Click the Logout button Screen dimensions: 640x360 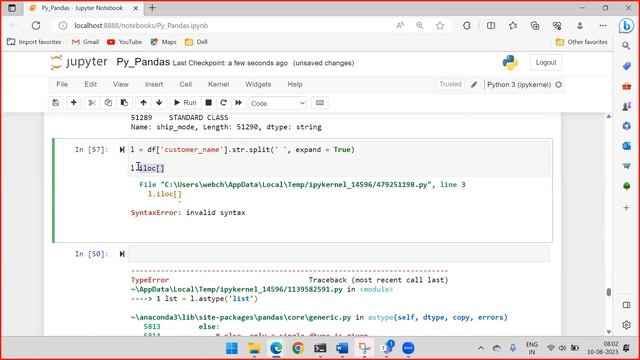pos(546,62)
